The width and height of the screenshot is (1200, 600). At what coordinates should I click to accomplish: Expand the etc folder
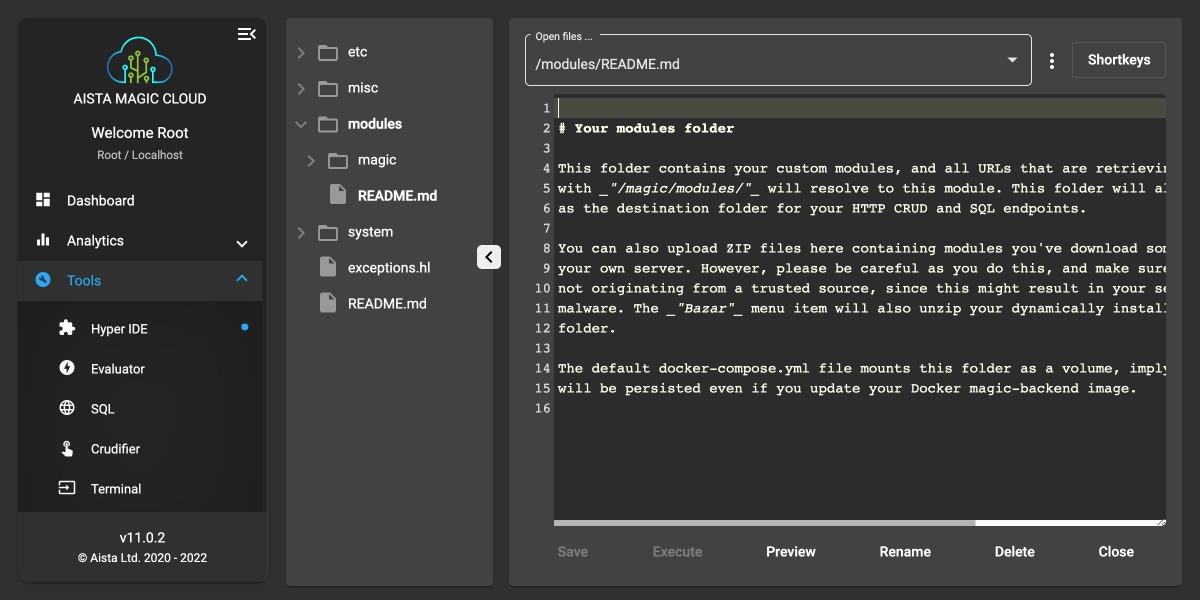click(301, 52)
